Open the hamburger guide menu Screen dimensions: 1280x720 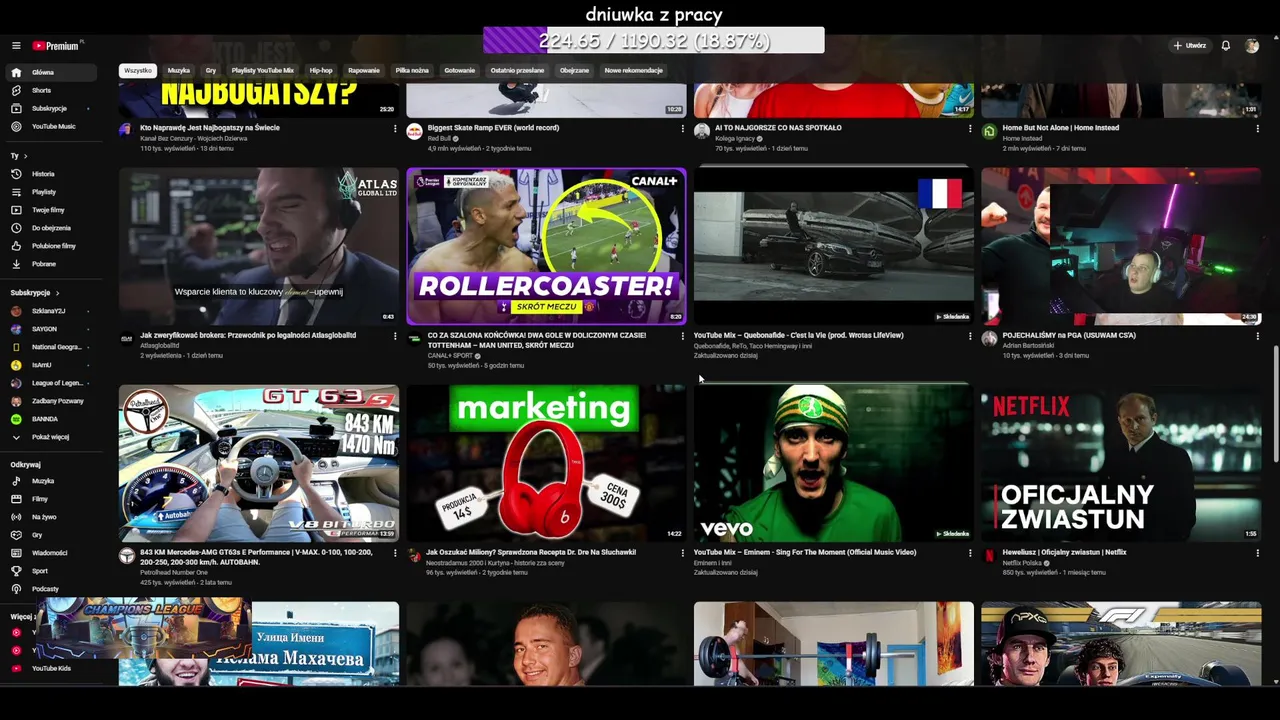tap(16, 46)
